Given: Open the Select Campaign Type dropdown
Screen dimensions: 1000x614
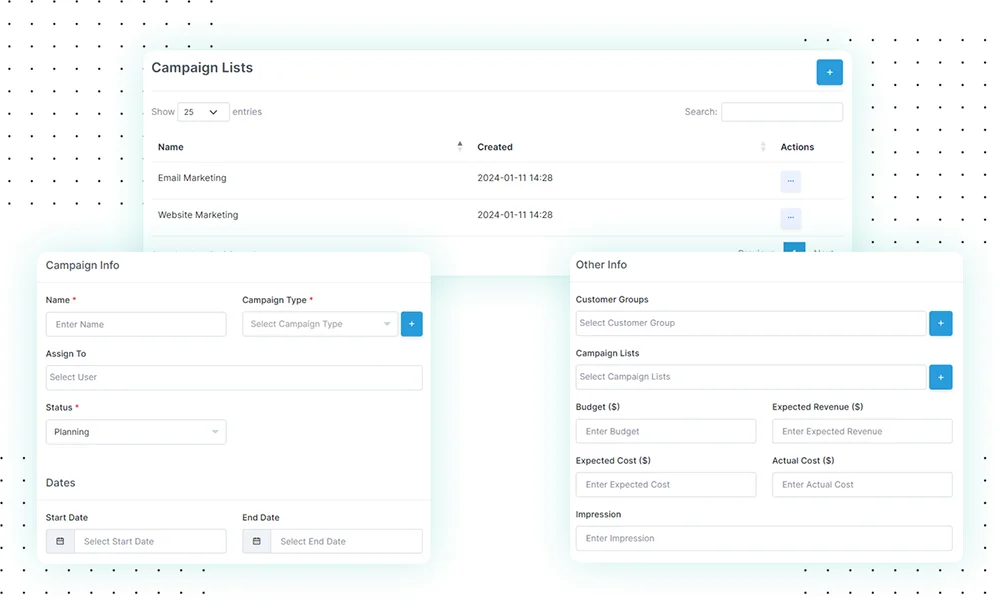Looking at the screenshot, I should [x=318, y=323].
